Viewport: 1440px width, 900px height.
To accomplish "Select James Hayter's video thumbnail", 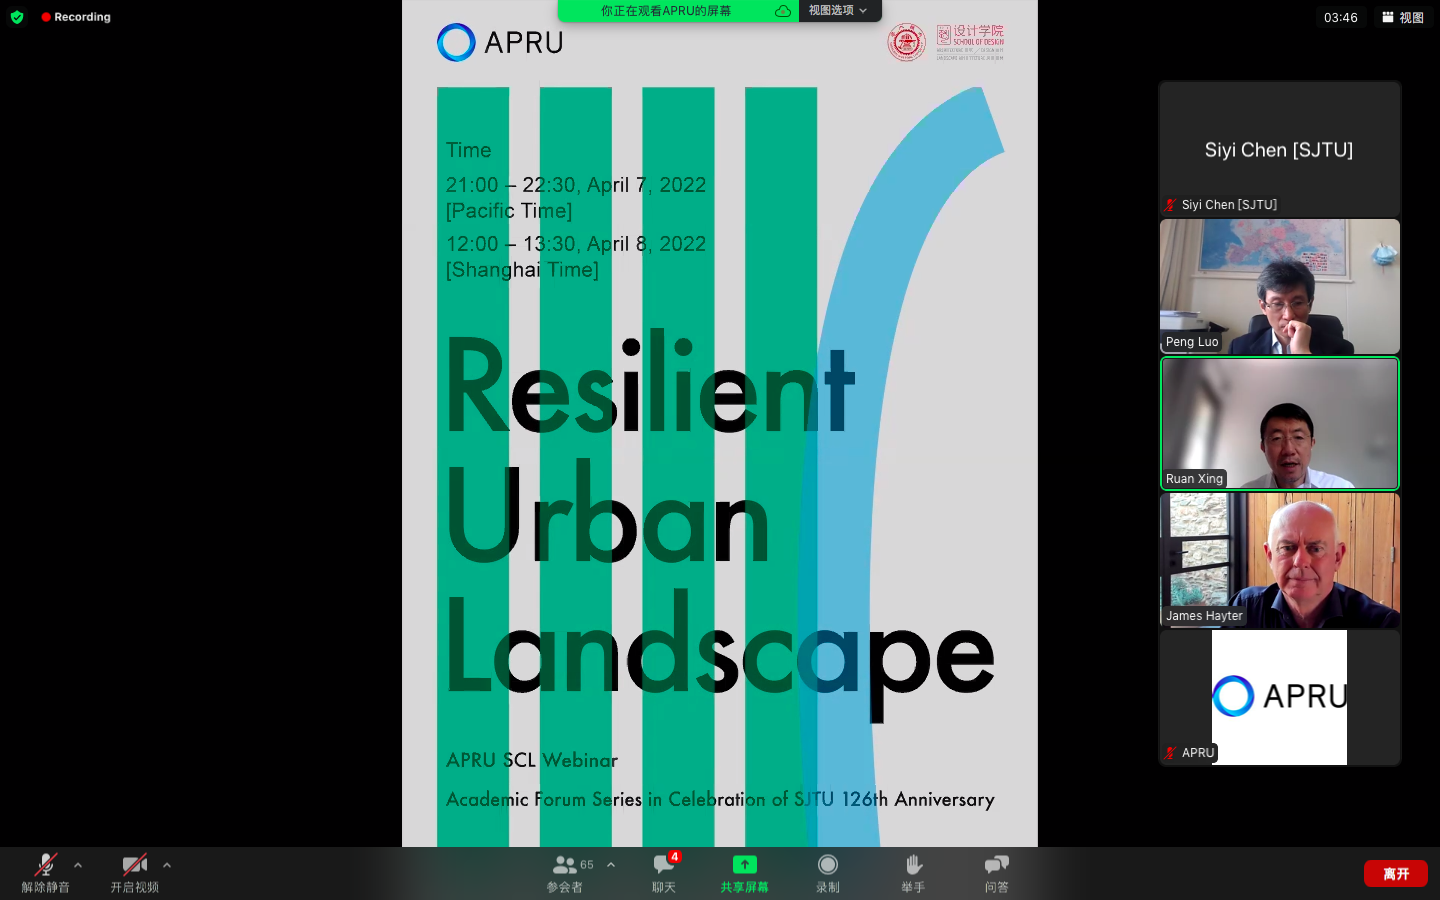I will pyautogui.click(x=1279, y=560).
